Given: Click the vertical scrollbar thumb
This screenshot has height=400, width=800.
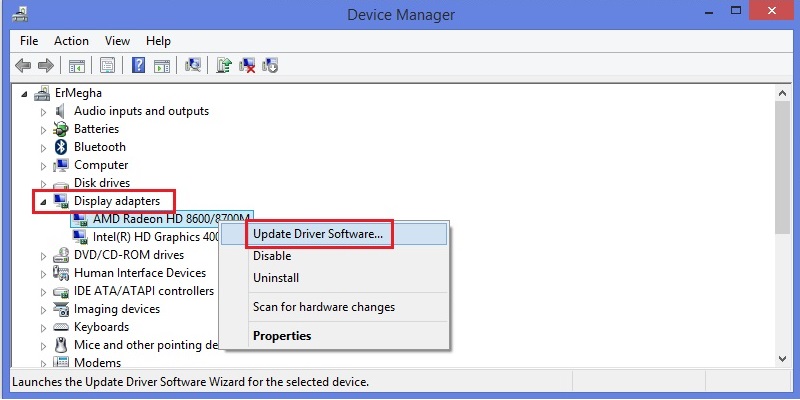Looking at the screenshot, I should [x=782, y=167].
